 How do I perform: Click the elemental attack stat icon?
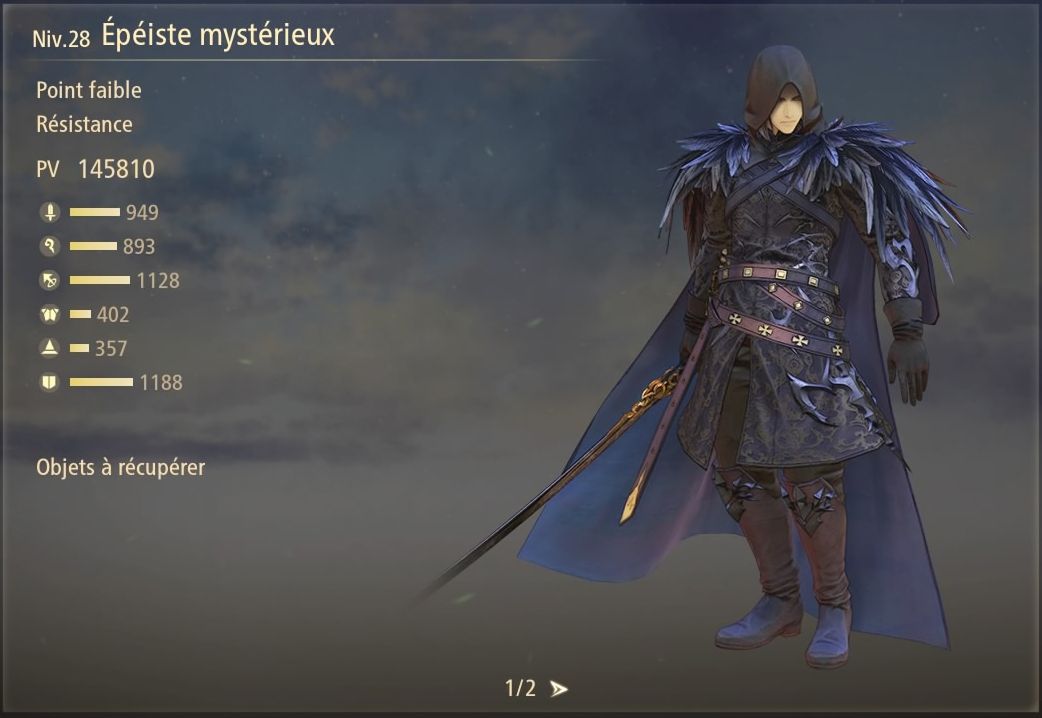(x=49, y=246)
